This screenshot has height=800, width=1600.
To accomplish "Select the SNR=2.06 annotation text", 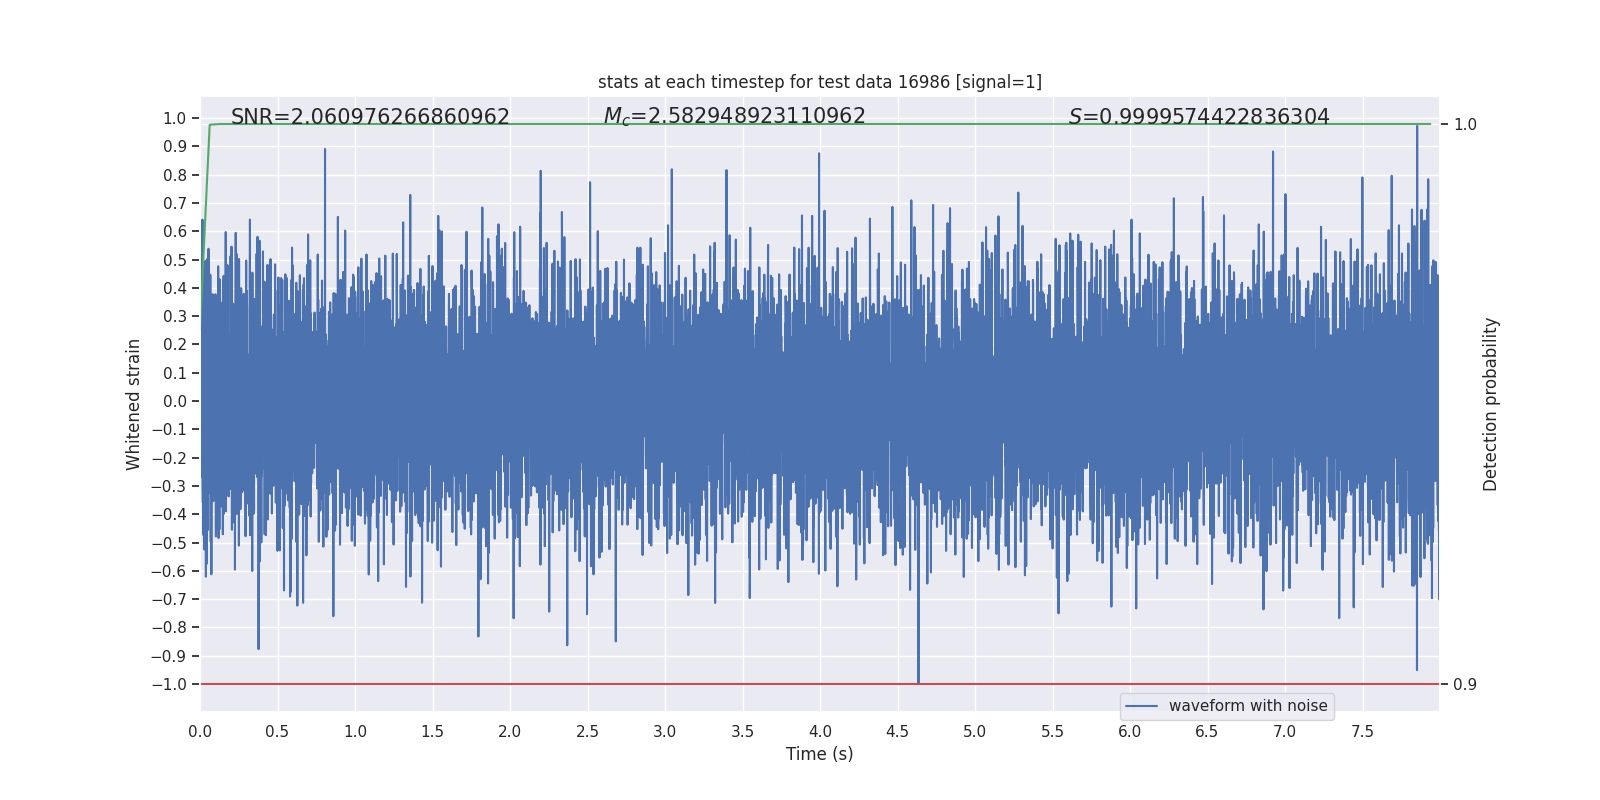I will coord(370,117).
